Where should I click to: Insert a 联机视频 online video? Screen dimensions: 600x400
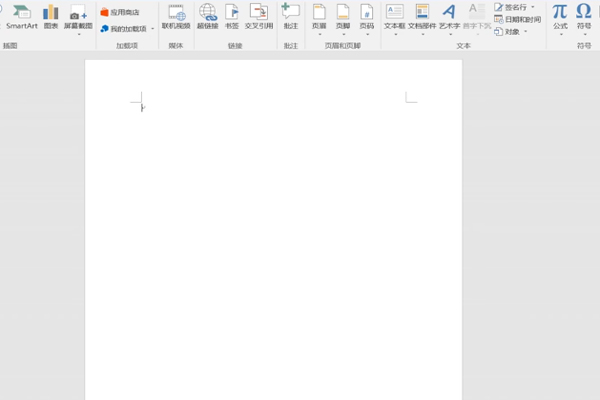tap(176, 16)
